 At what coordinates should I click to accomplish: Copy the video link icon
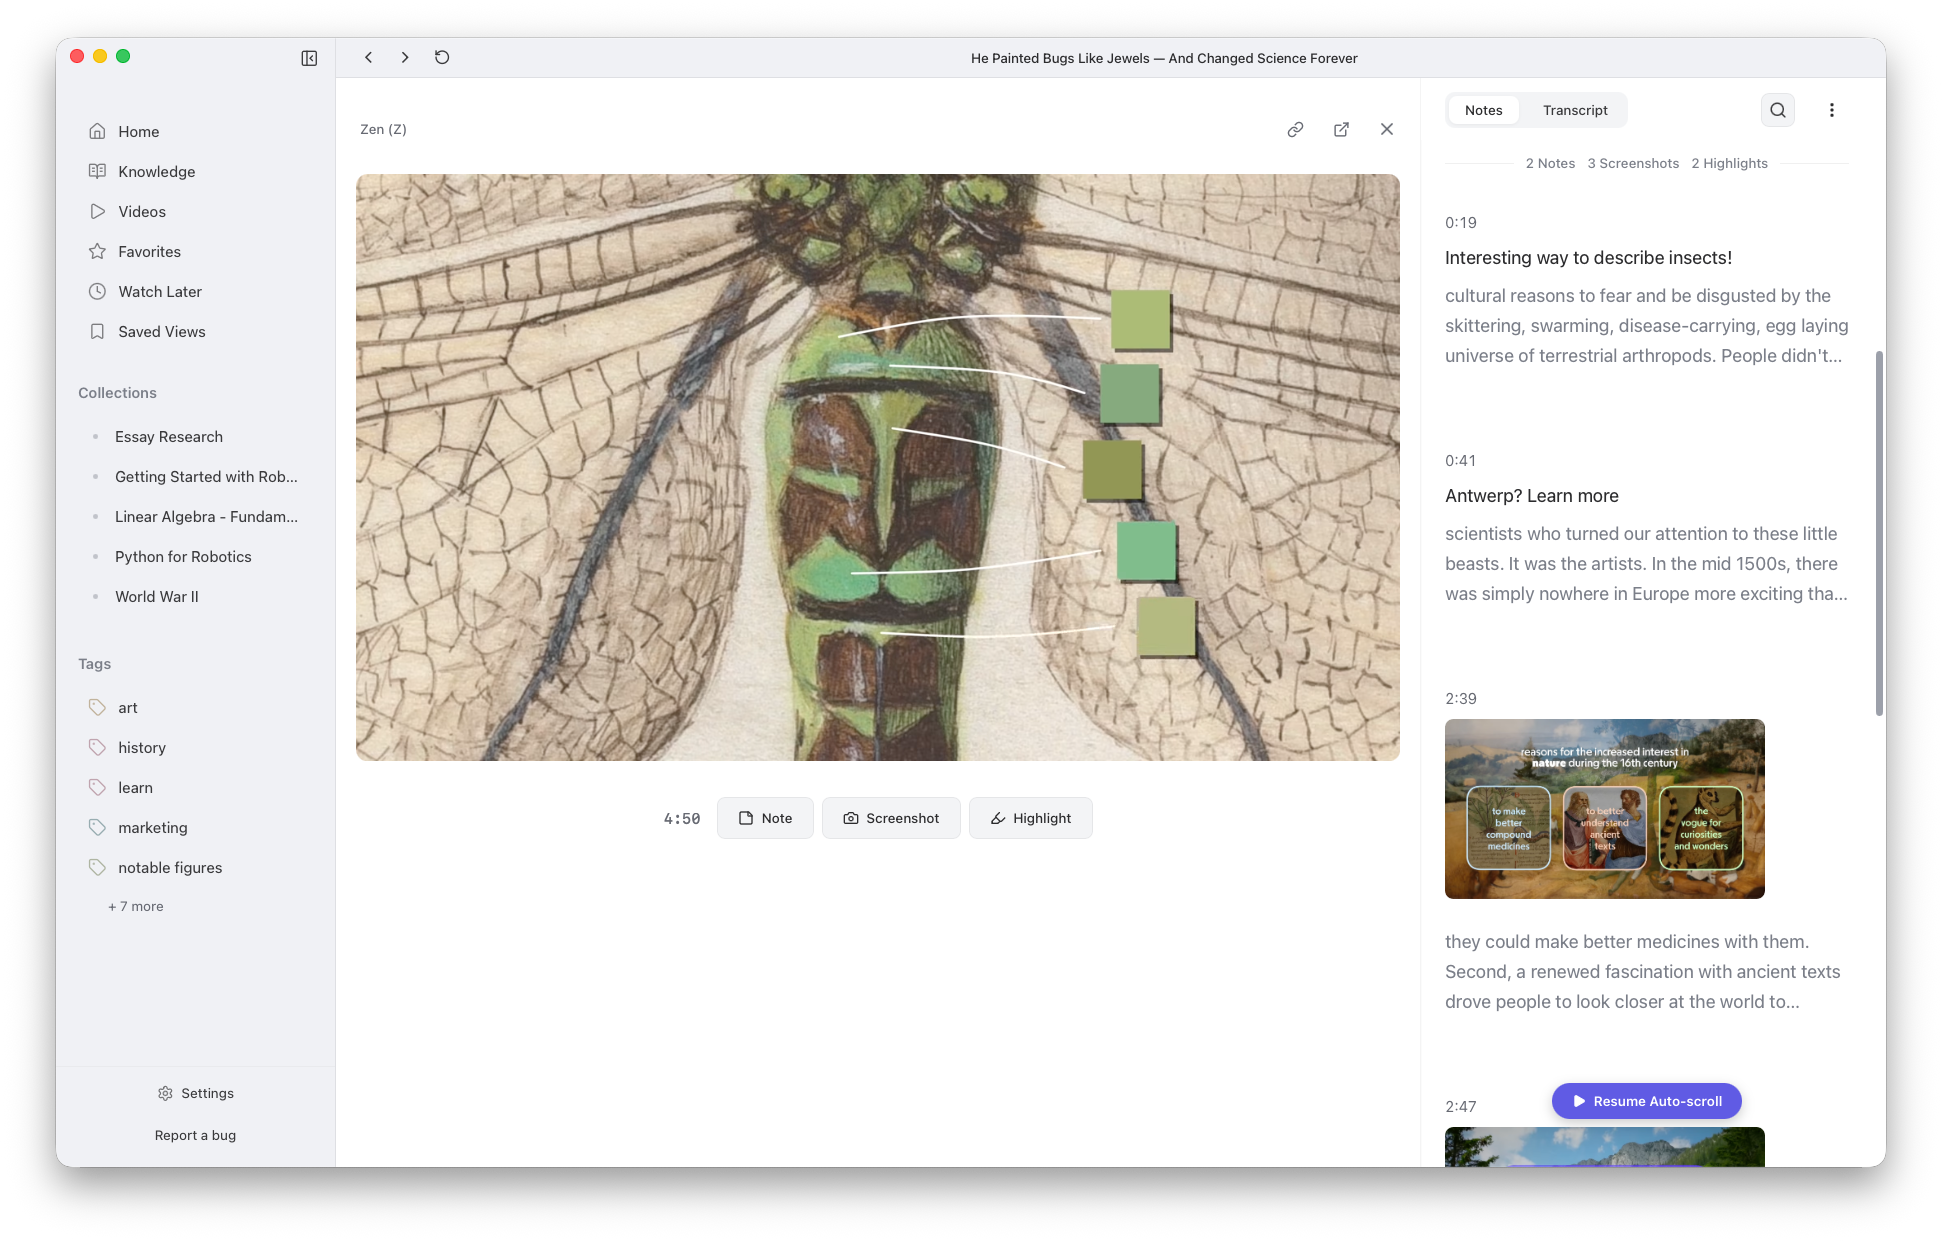click(x=1295, y=129)
